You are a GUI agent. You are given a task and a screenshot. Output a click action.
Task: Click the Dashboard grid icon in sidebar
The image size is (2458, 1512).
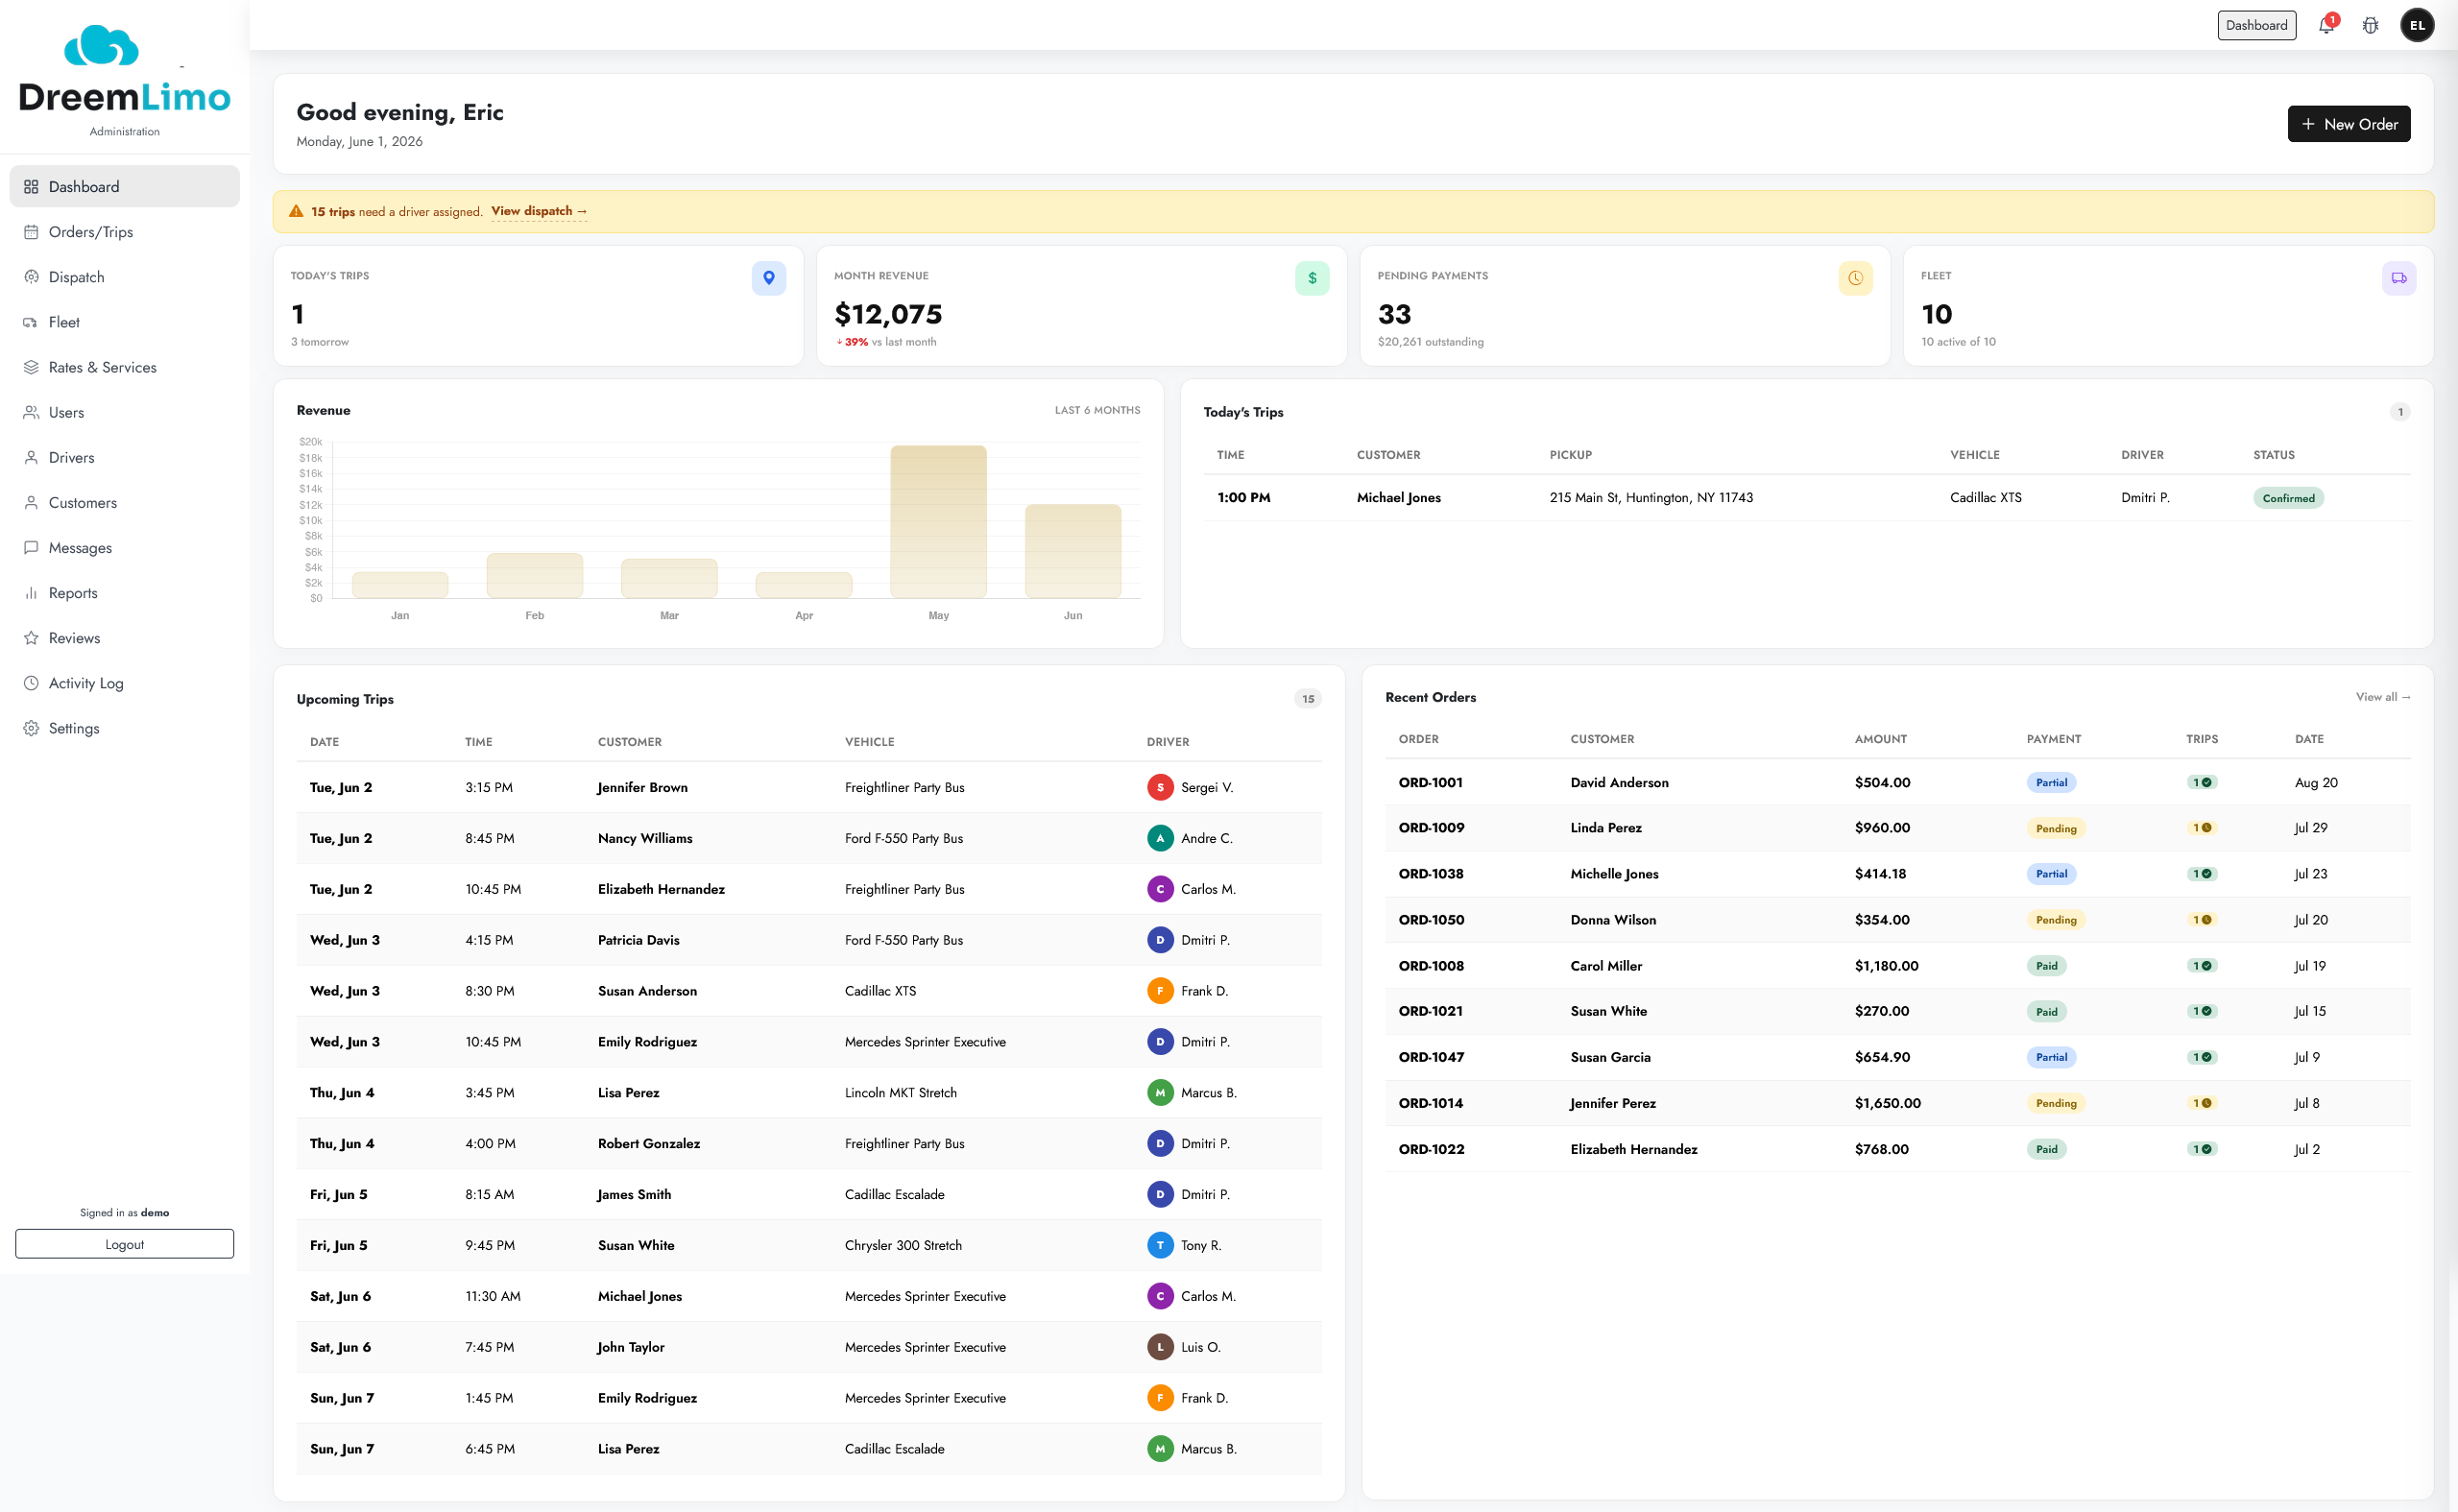[31, 187]
